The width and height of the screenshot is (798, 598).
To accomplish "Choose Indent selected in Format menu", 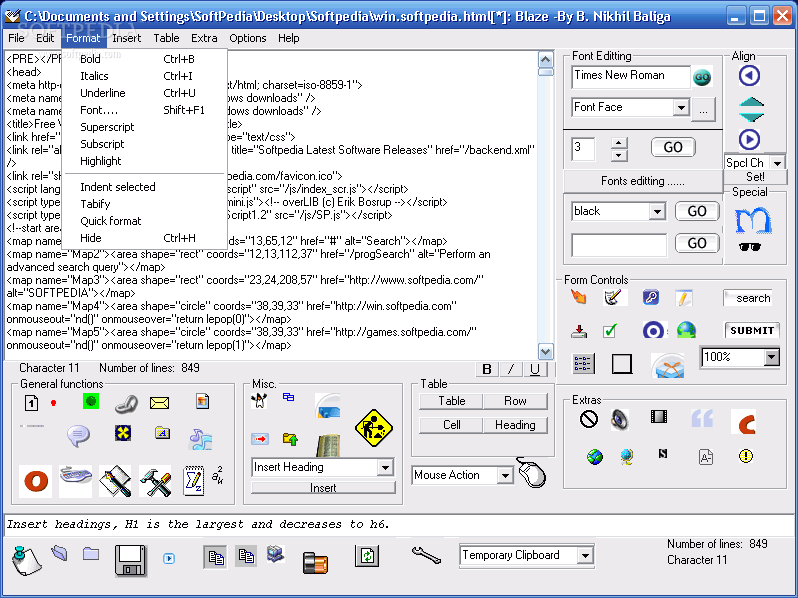I will [144, 187].
